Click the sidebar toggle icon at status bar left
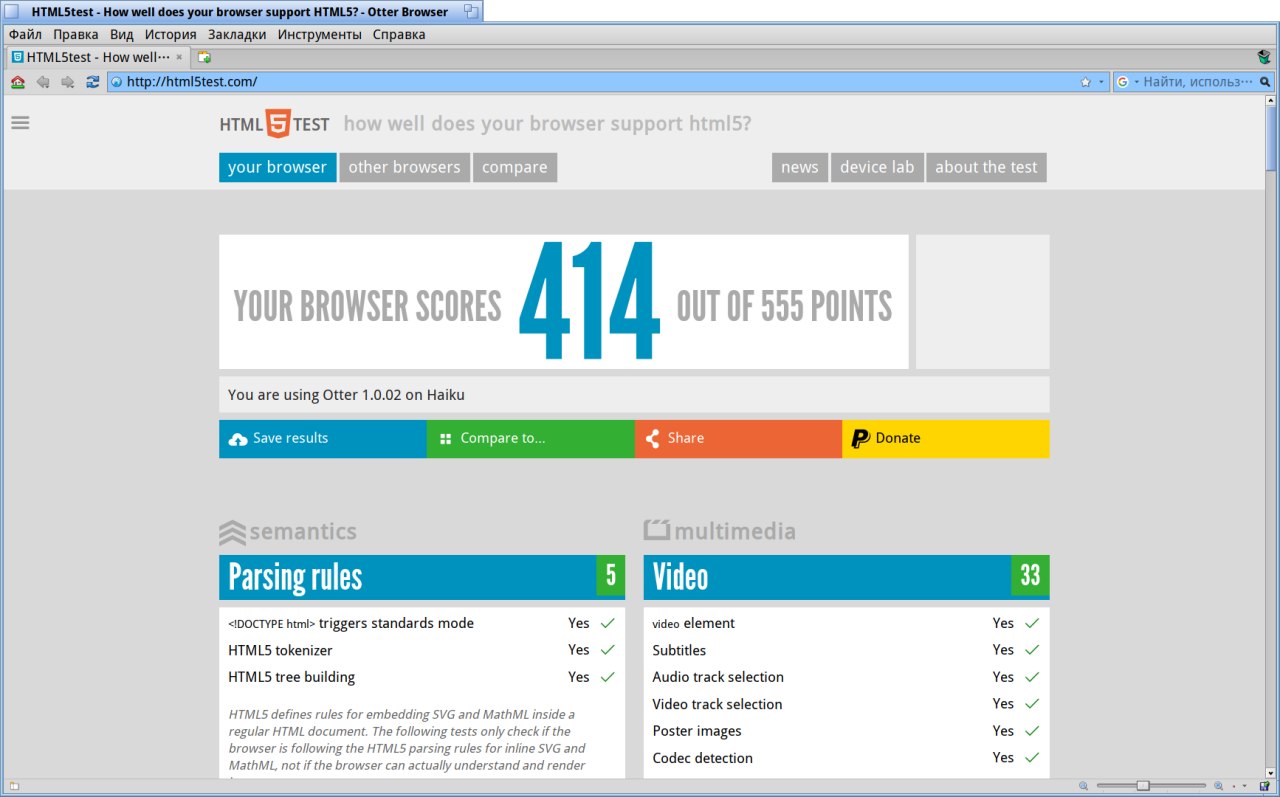 point(14,786)
